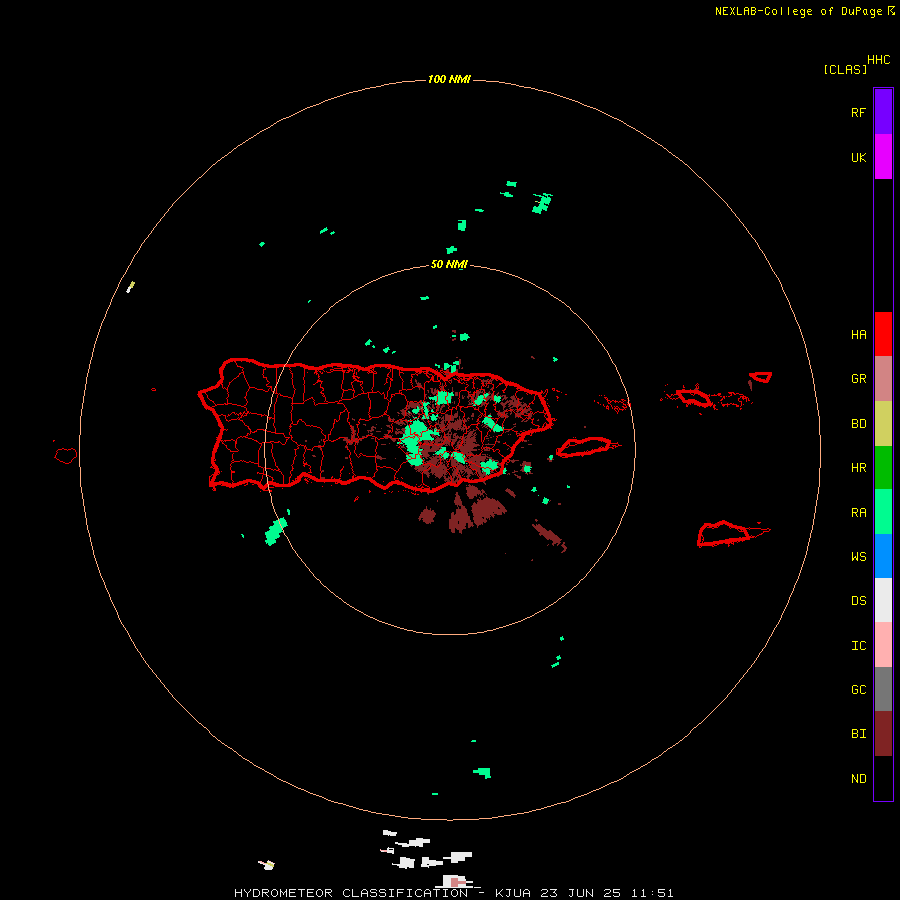Click the 50 NMI range ring label
900x900 pixels.
tap(449, 264)
